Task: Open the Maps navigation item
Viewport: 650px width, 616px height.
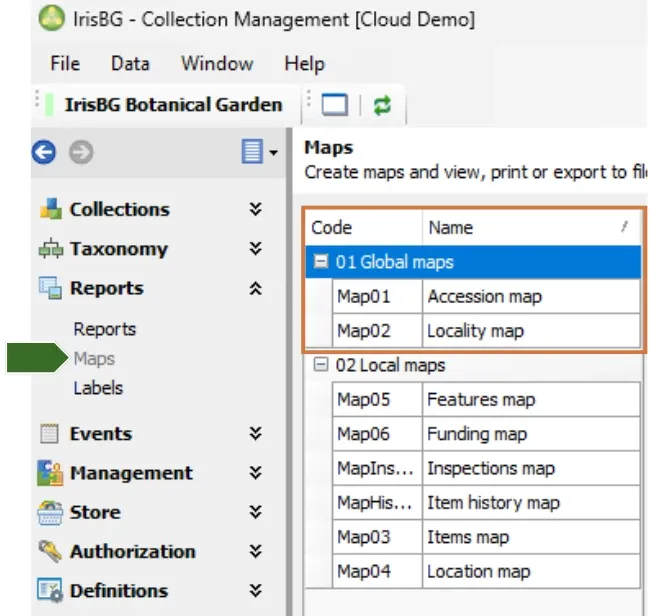Action: tap(94, 359)
